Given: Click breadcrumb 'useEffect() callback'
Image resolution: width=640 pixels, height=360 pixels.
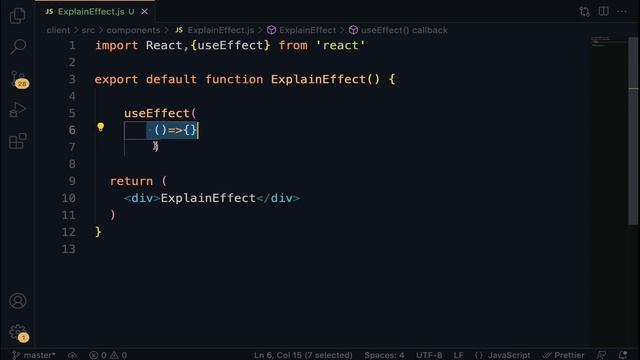Looking at the screenshot, I should (x=398, y=30).
